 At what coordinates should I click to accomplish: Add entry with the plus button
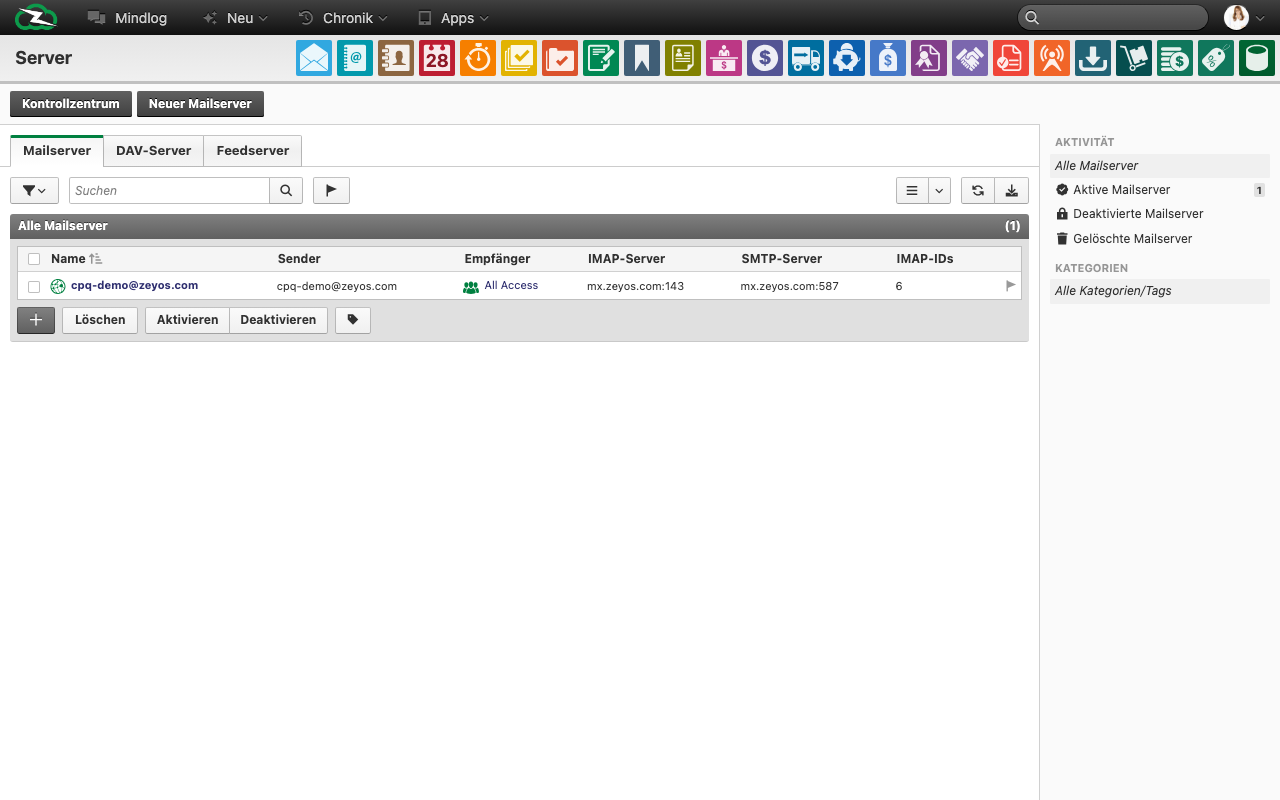pyautogui.click(x=36, y=320)
